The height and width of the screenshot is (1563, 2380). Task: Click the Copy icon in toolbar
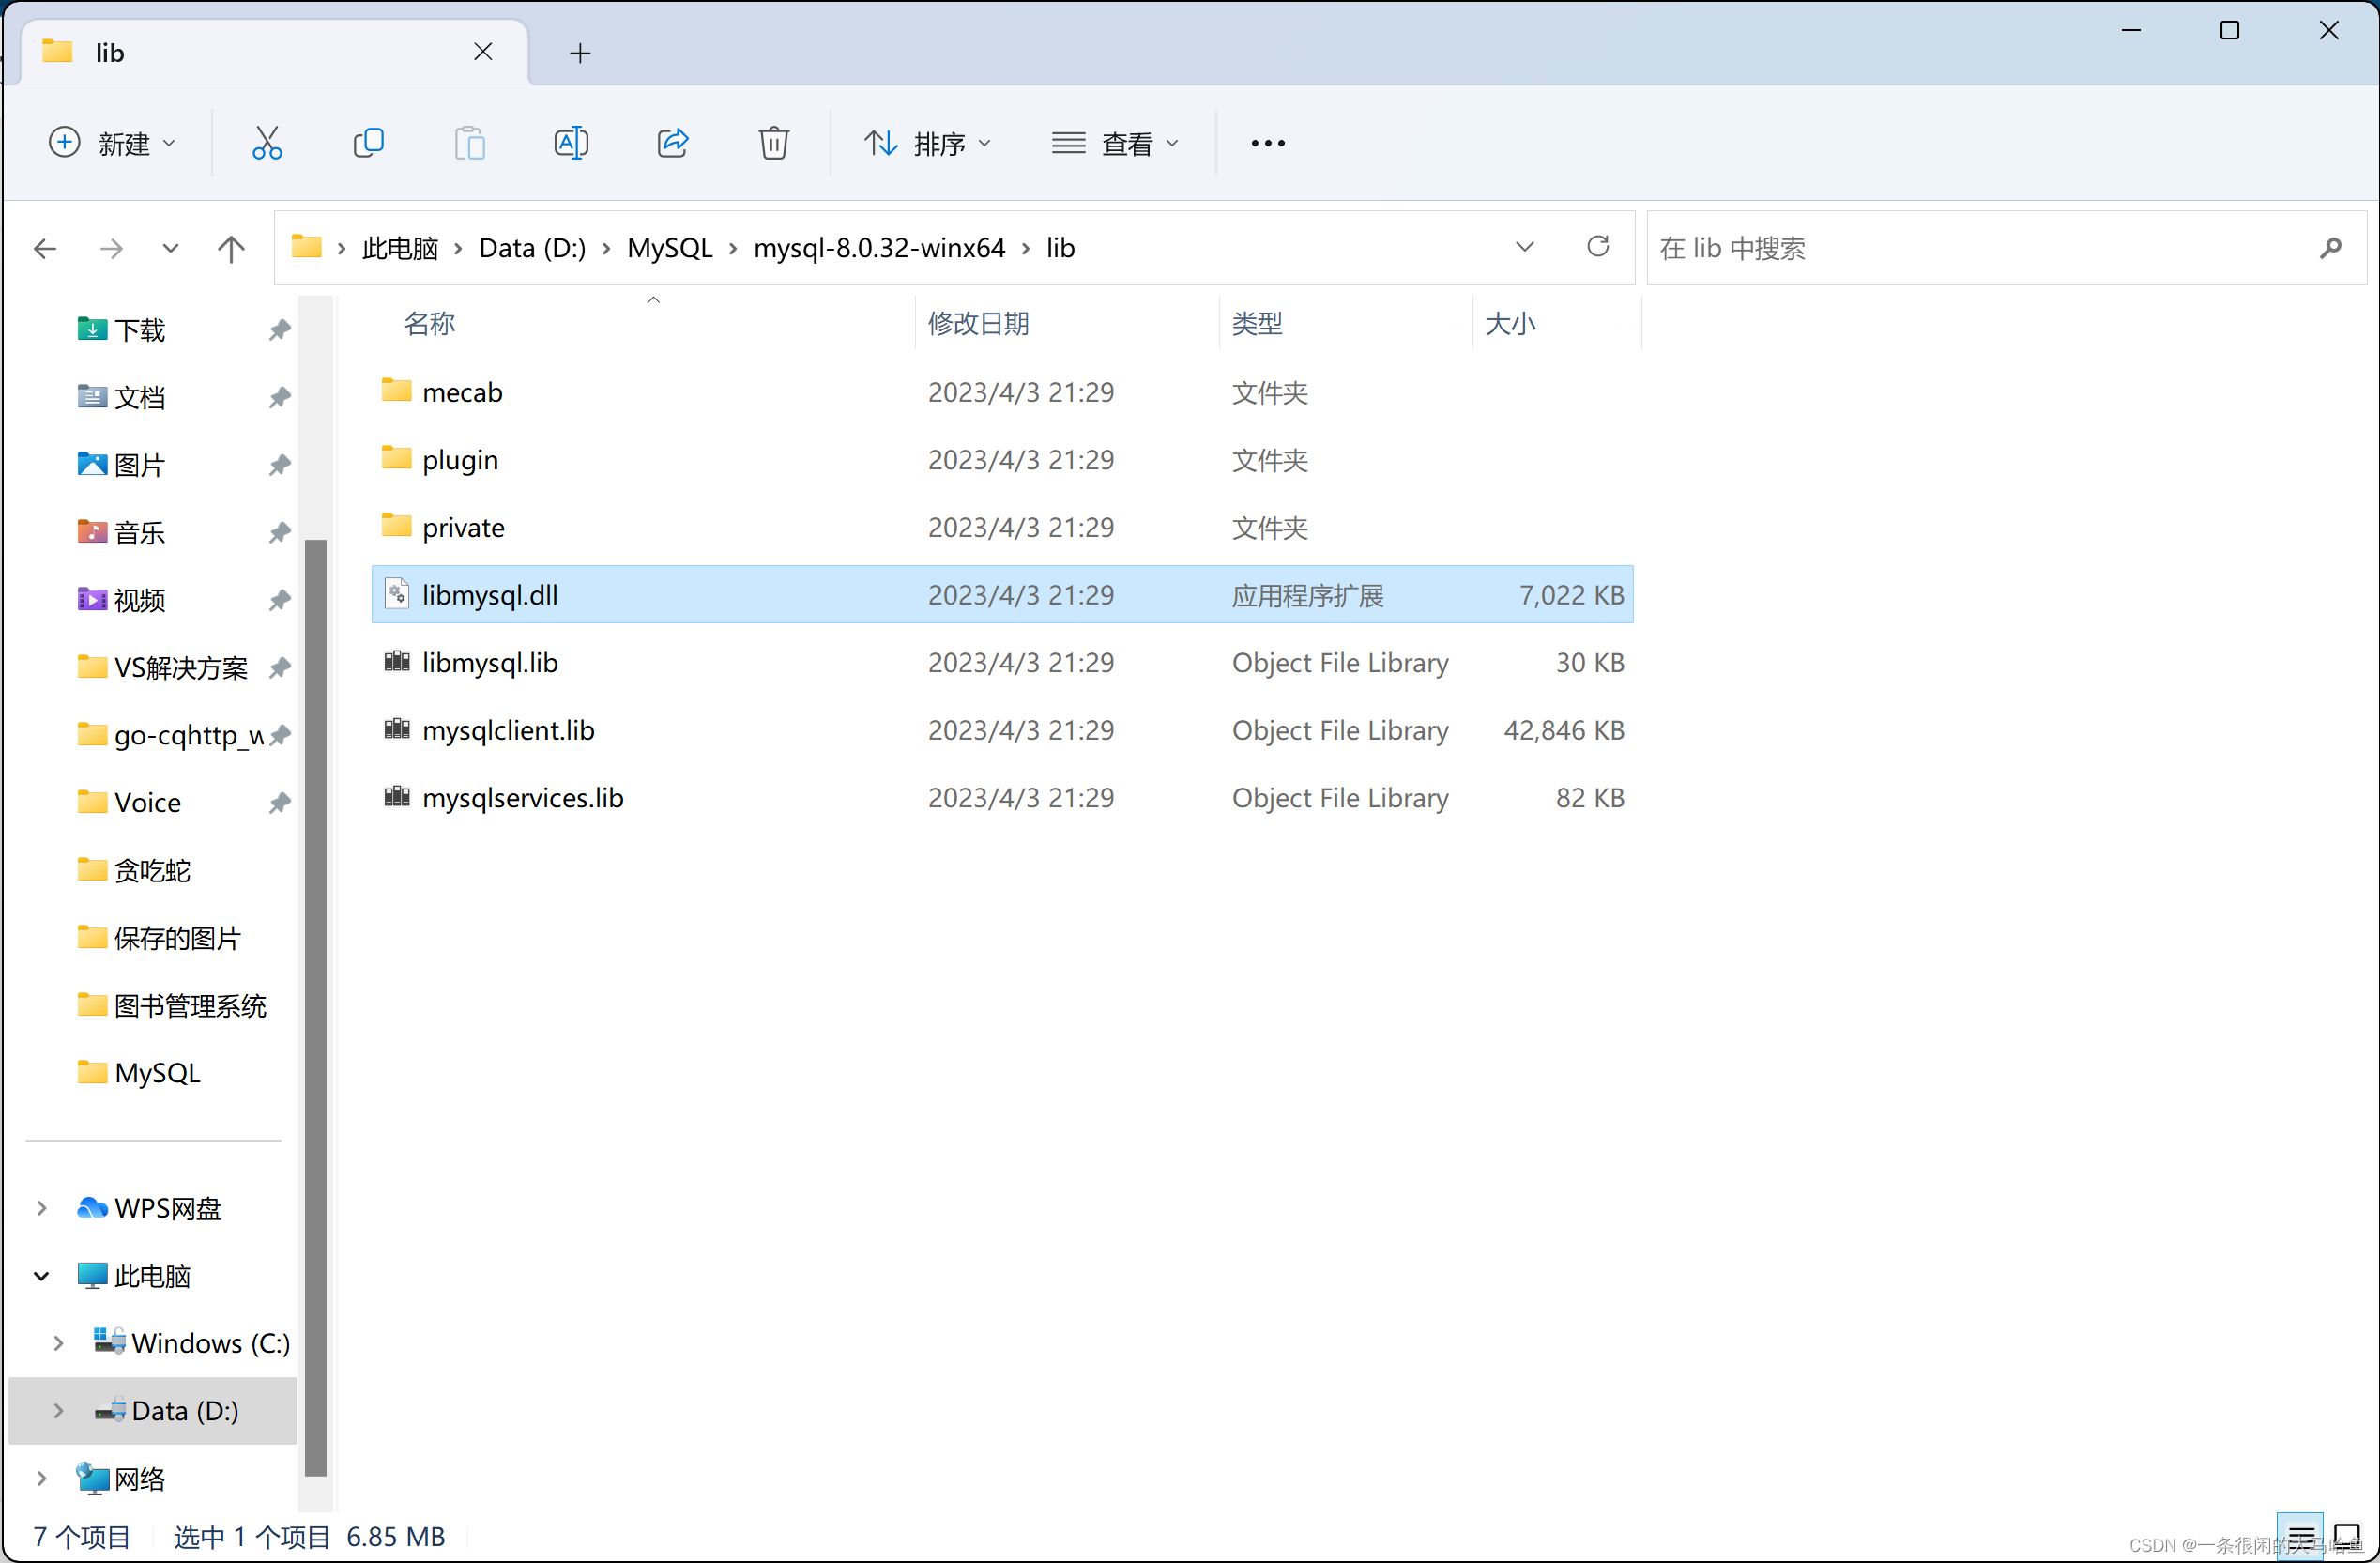(368, 143)
